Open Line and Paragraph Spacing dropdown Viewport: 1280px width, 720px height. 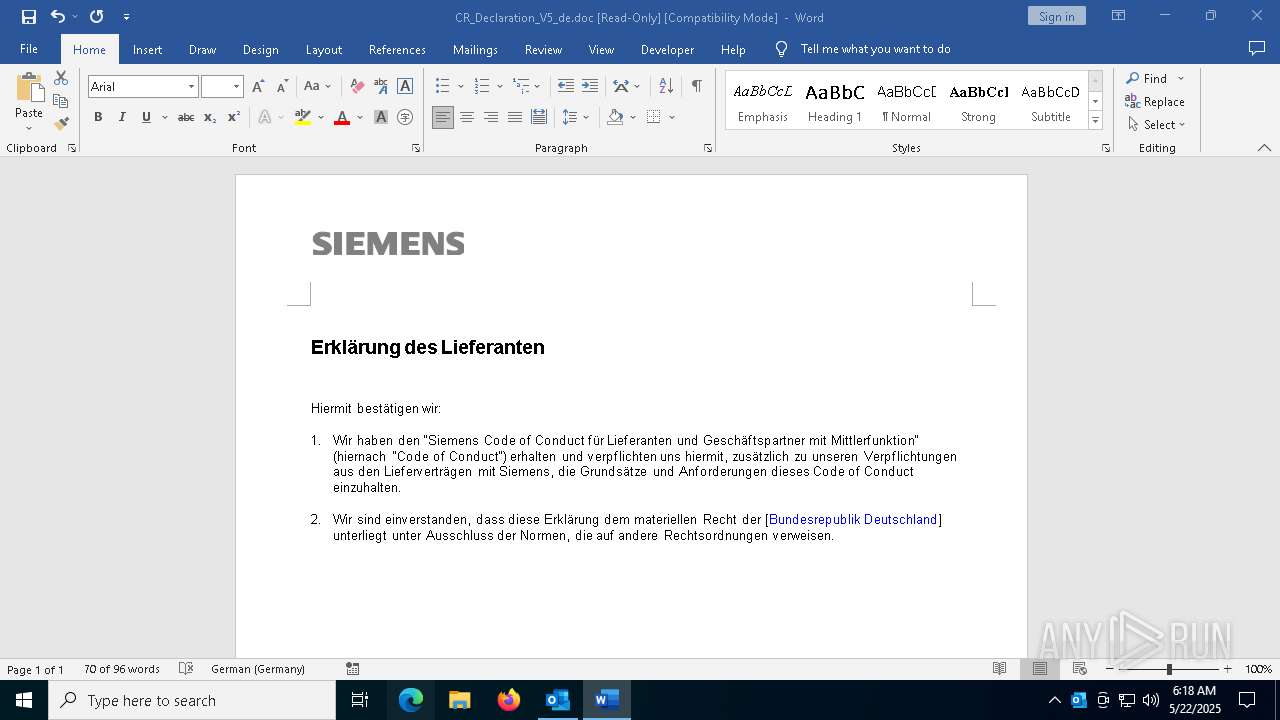(574, 117)
